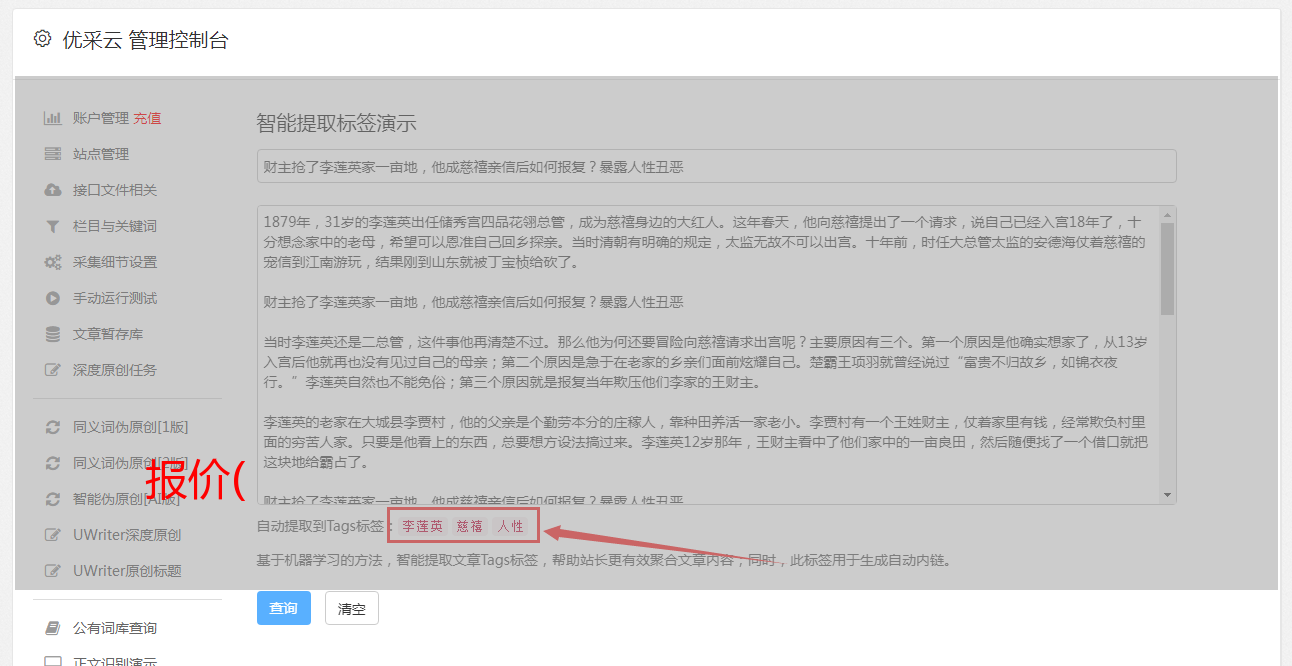Click the funnel icon for 栏目与关键词

coord(53,226)
